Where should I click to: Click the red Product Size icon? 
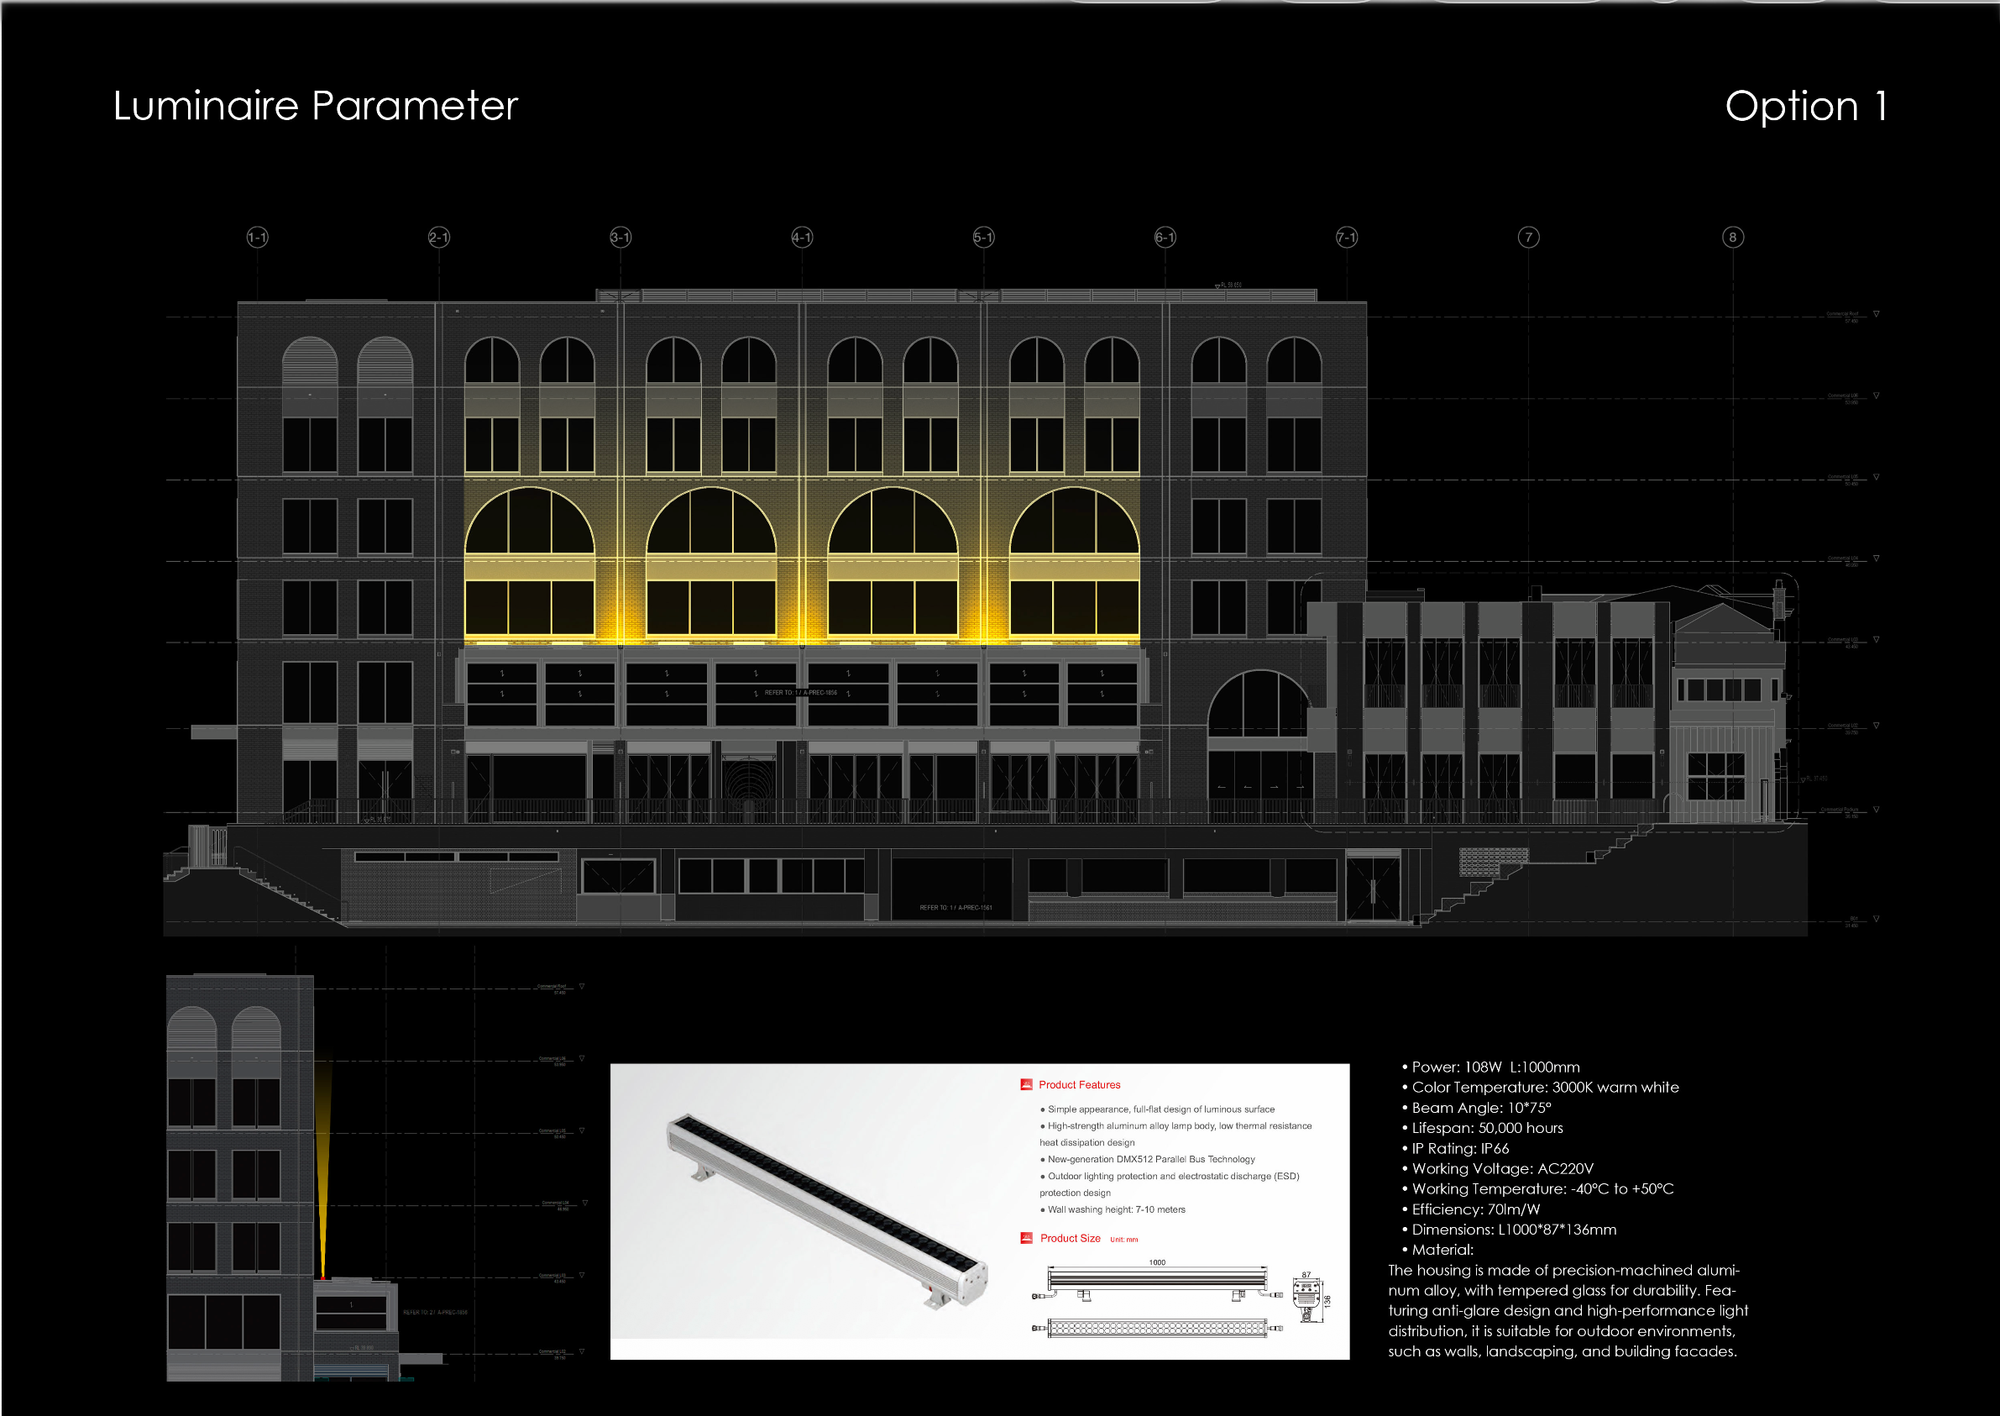coord(1026,1238)
